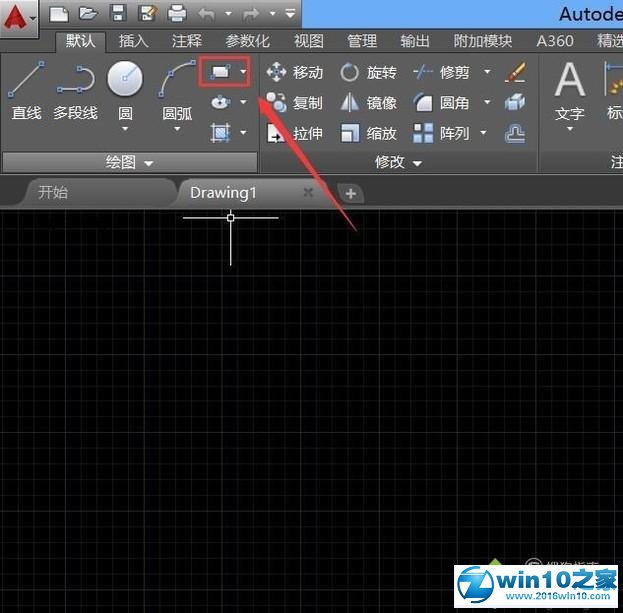Select the 多段线 (Polyline) tool
This screenshot has width=623, height=613.
[x=75, y=90]
